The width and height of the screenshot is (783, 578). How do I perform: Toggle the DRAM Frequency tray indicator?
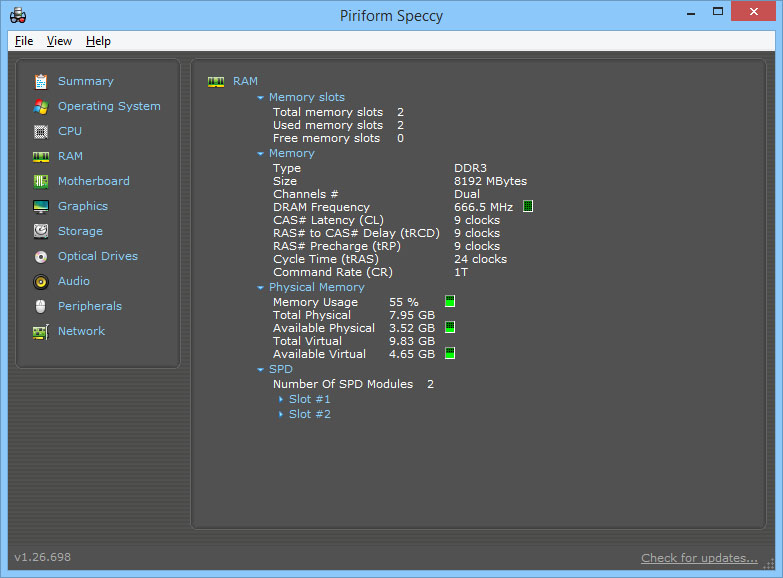click(528, 206)
